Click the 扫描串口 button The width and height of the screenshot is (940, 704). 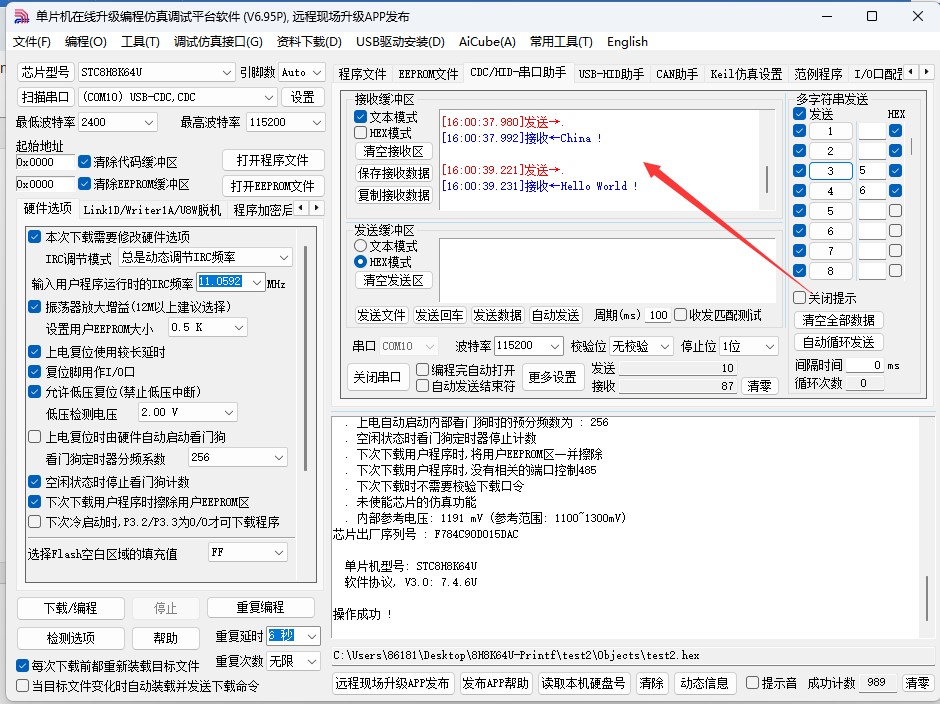46,97
